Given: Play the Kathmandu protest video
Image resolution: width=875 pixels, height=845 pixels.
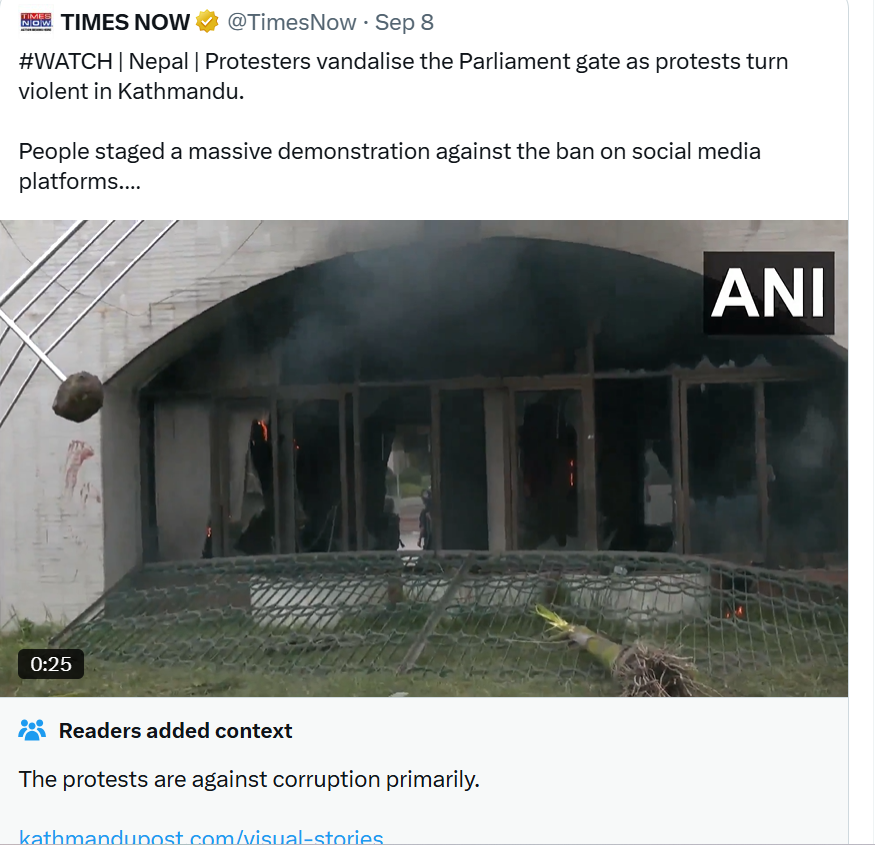Looking at the screenshot, I should pyautogui.click(x=424, y=458).
